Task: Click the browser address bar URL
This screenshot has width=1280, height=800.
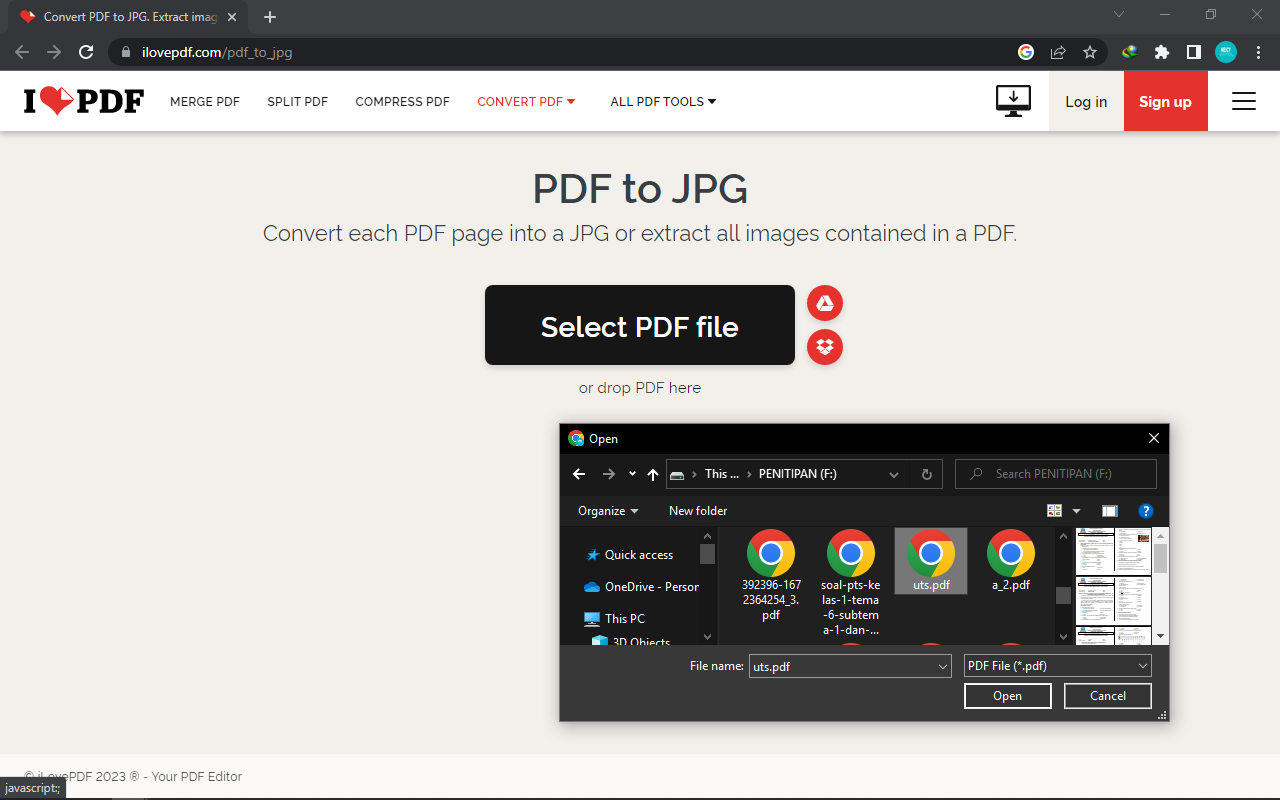Action: (x=217, y=52)
